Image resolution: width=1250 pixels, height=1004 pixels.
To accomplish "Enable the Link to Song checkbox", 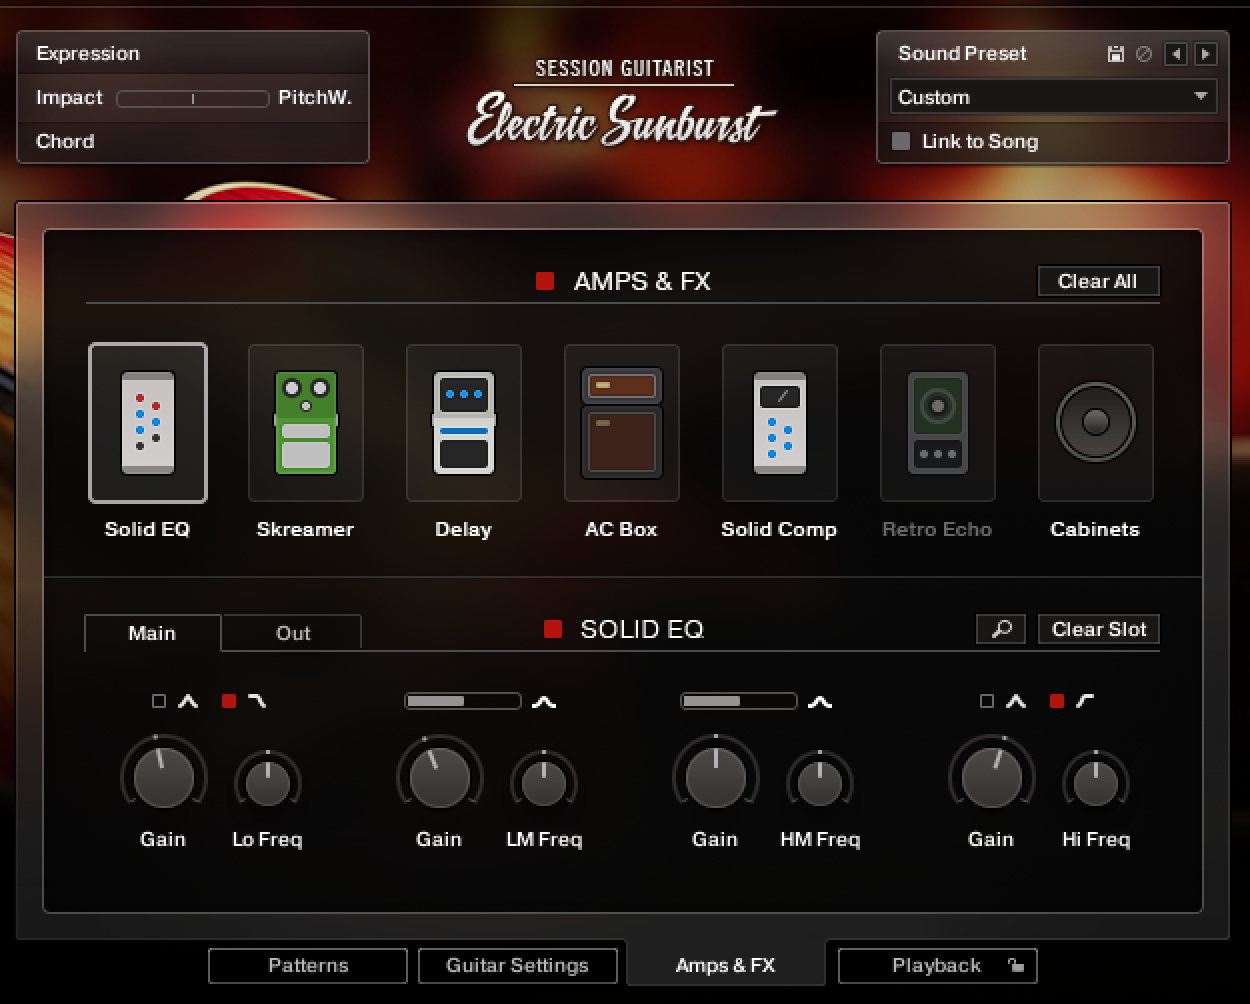I will [901, 141].
